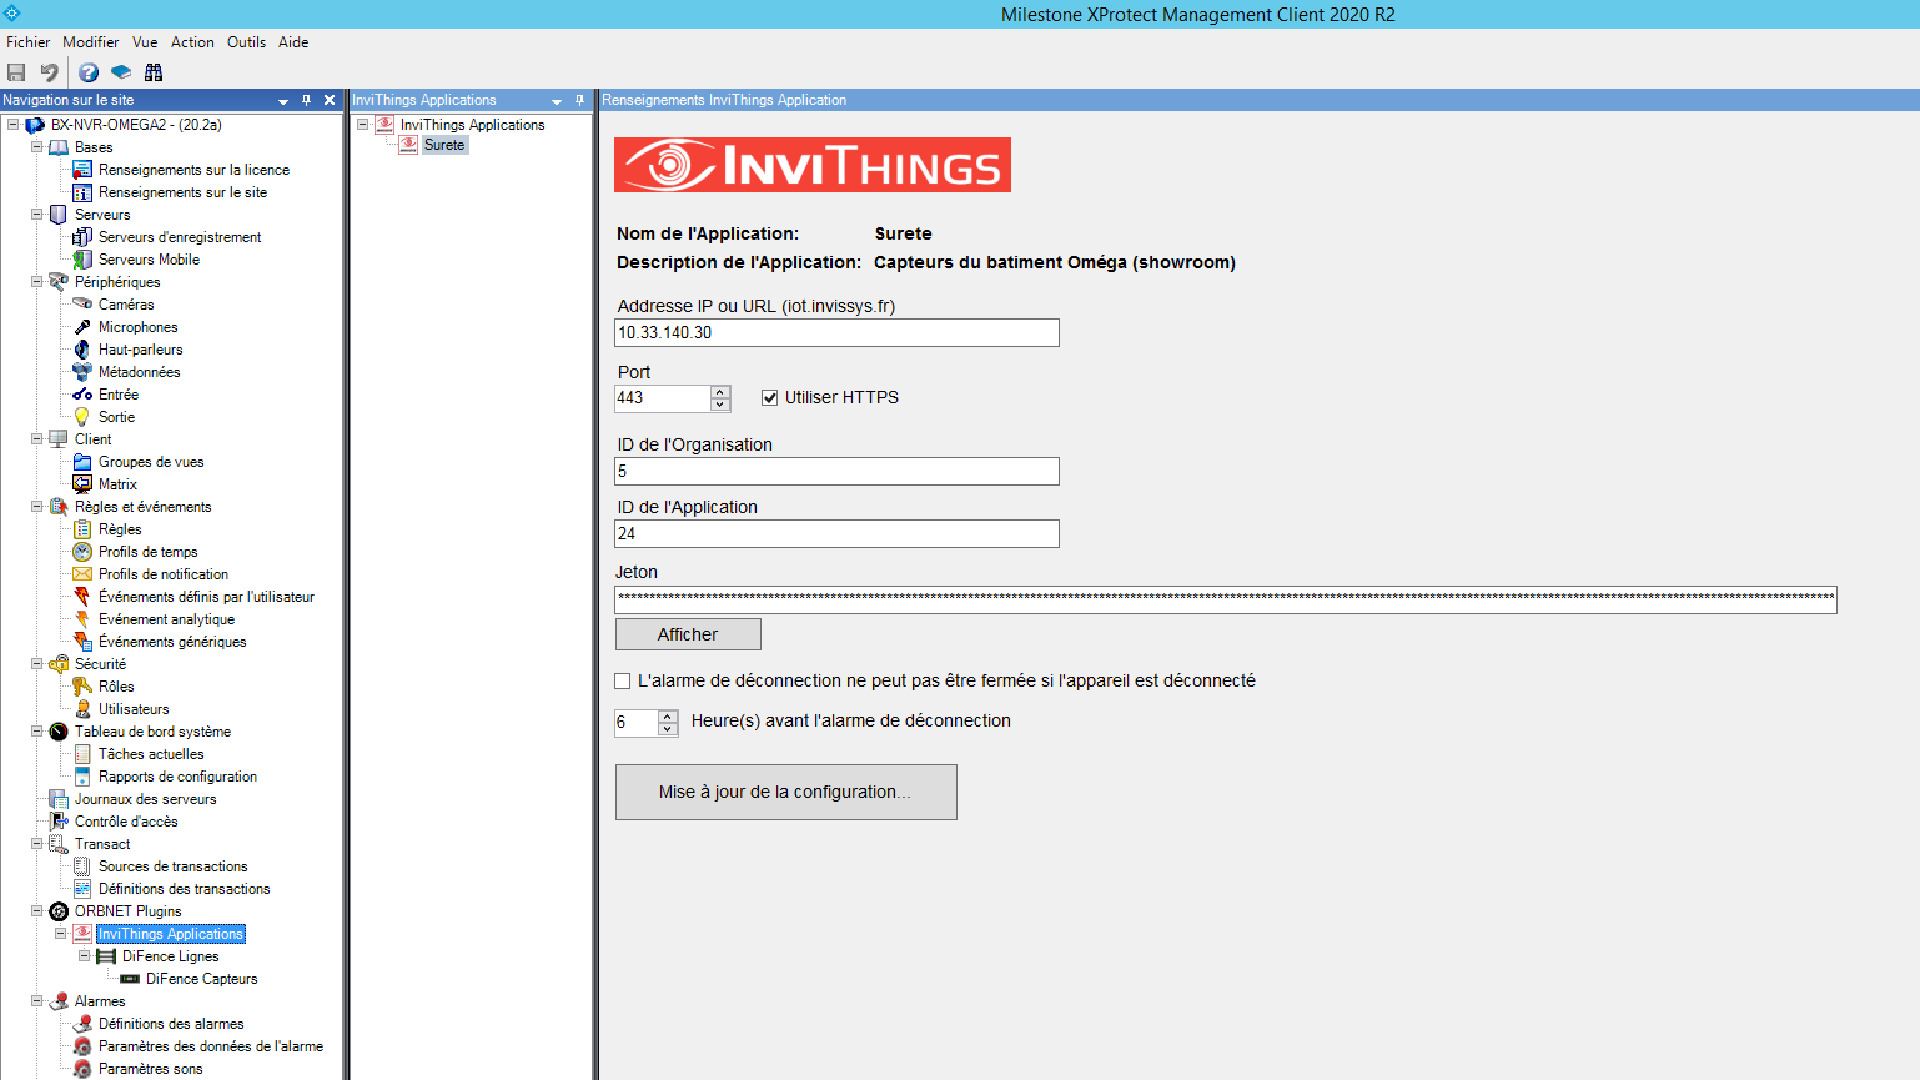Collapse the Bases tree node
1920x1080 pixels.
37,147
